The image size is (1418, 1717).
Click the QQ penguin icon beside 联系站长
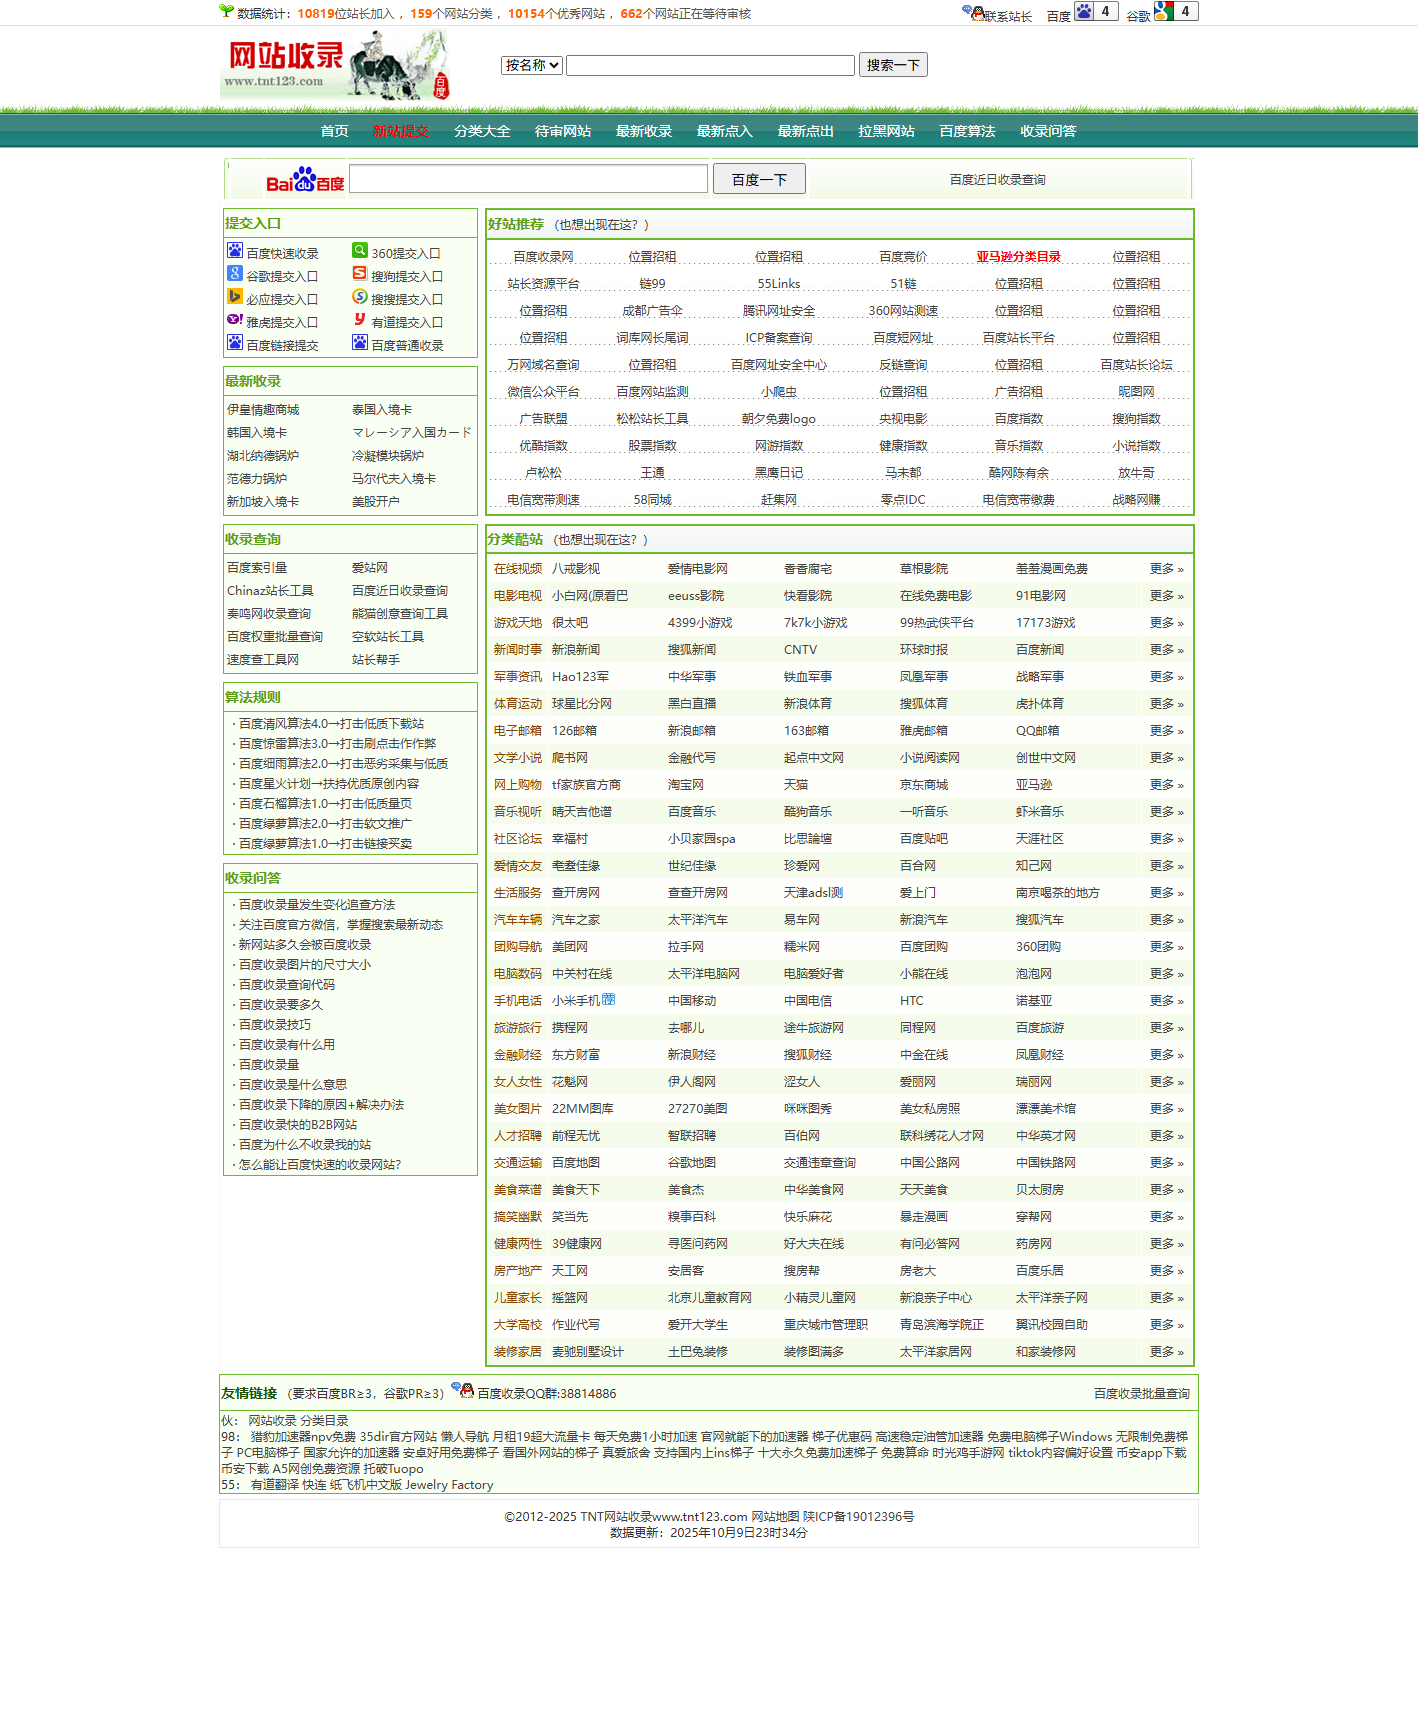click(973, 12)
